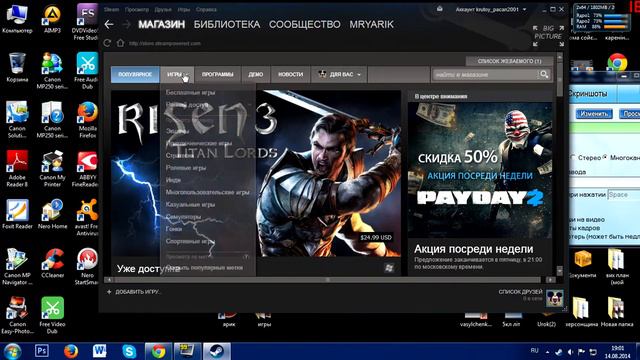The height and width of the screenshot is (360, 640).
Task: Open the Windows Start menu orb
Action: [12, 351]
